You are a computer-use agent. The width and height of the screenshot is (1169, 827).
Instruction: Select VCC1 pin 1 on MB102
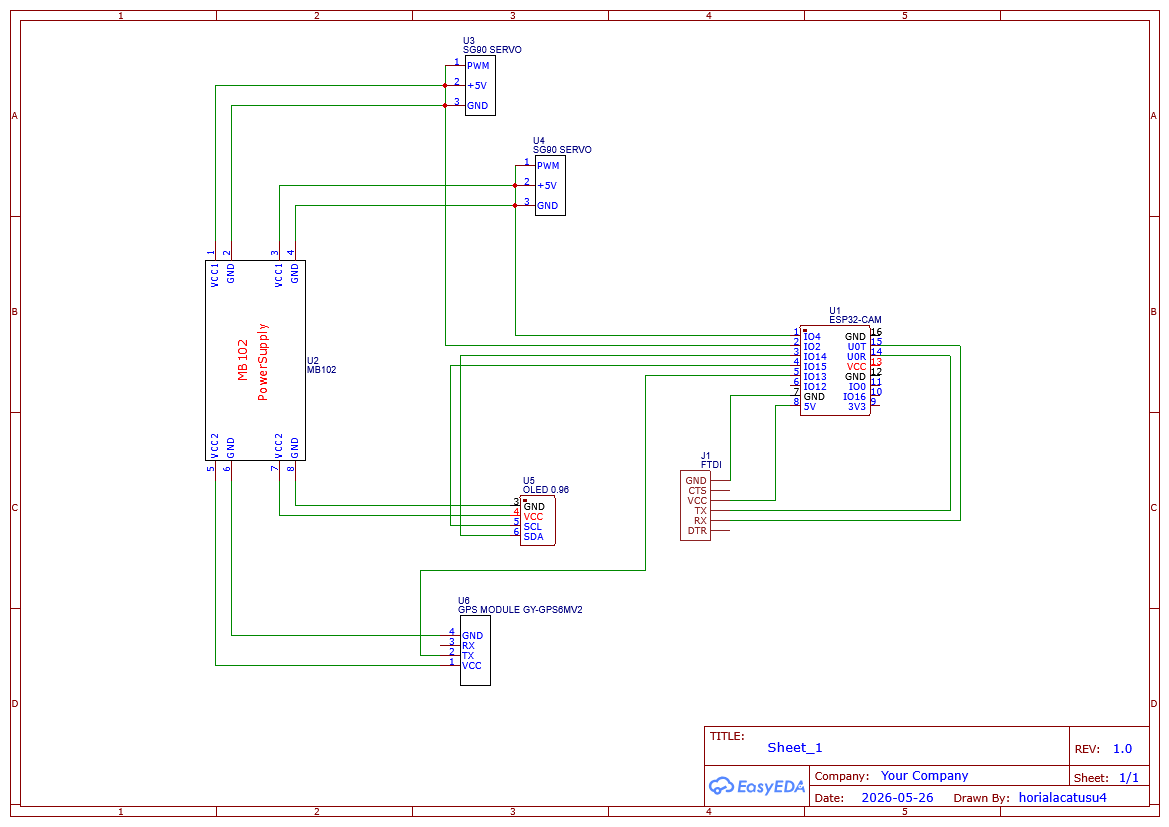(x=215, y=274)
